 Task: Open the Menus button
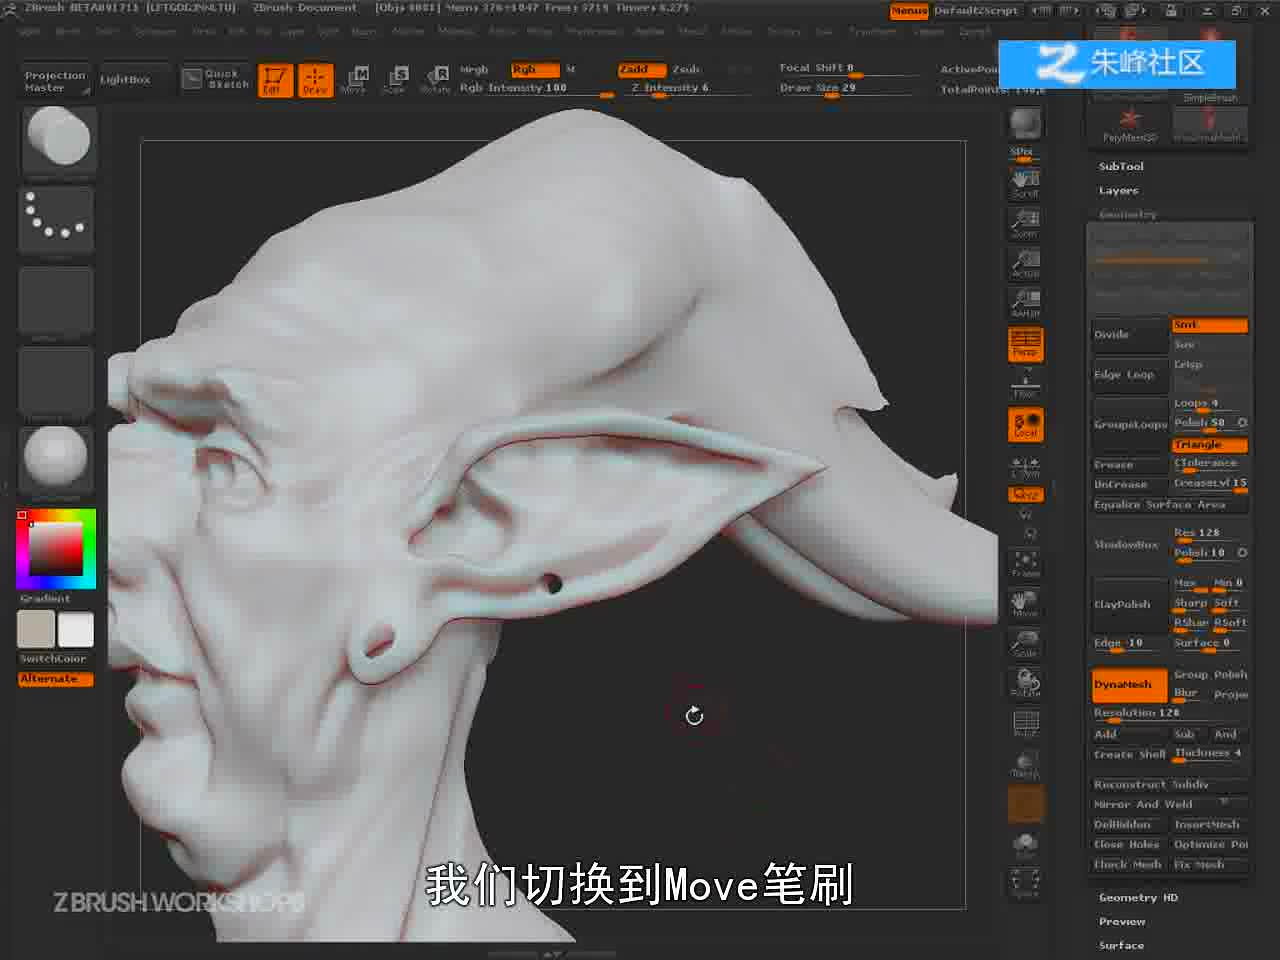pos(909,11)
